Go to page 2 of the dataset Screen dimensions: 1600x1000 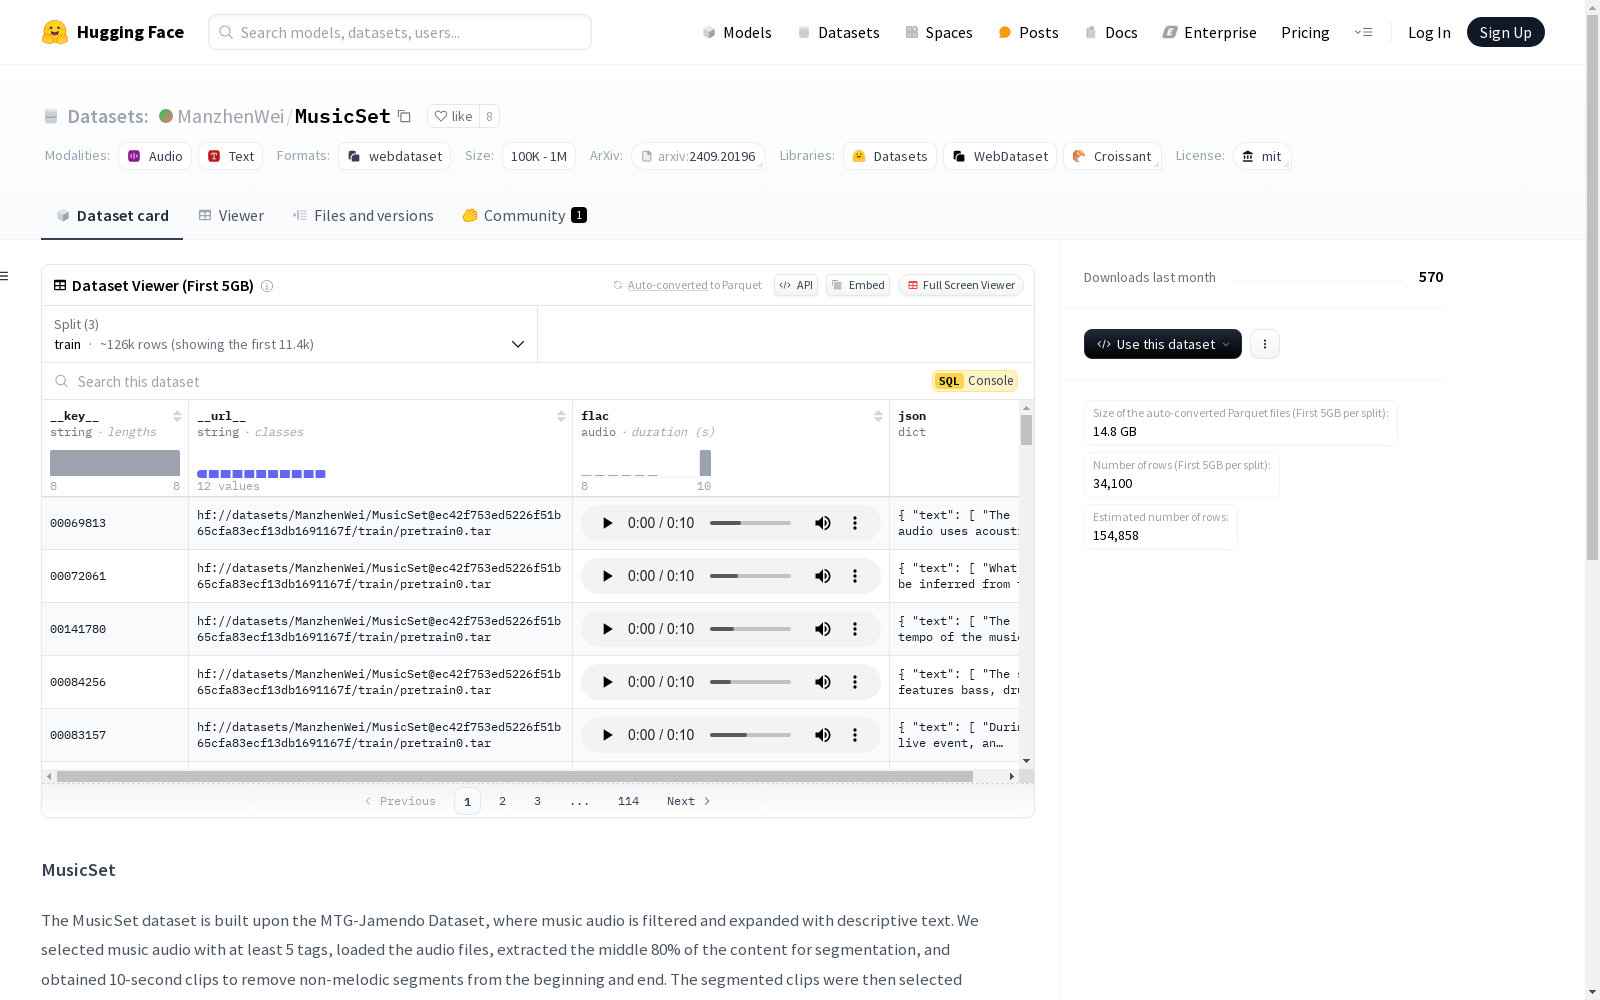coord(502,801)
